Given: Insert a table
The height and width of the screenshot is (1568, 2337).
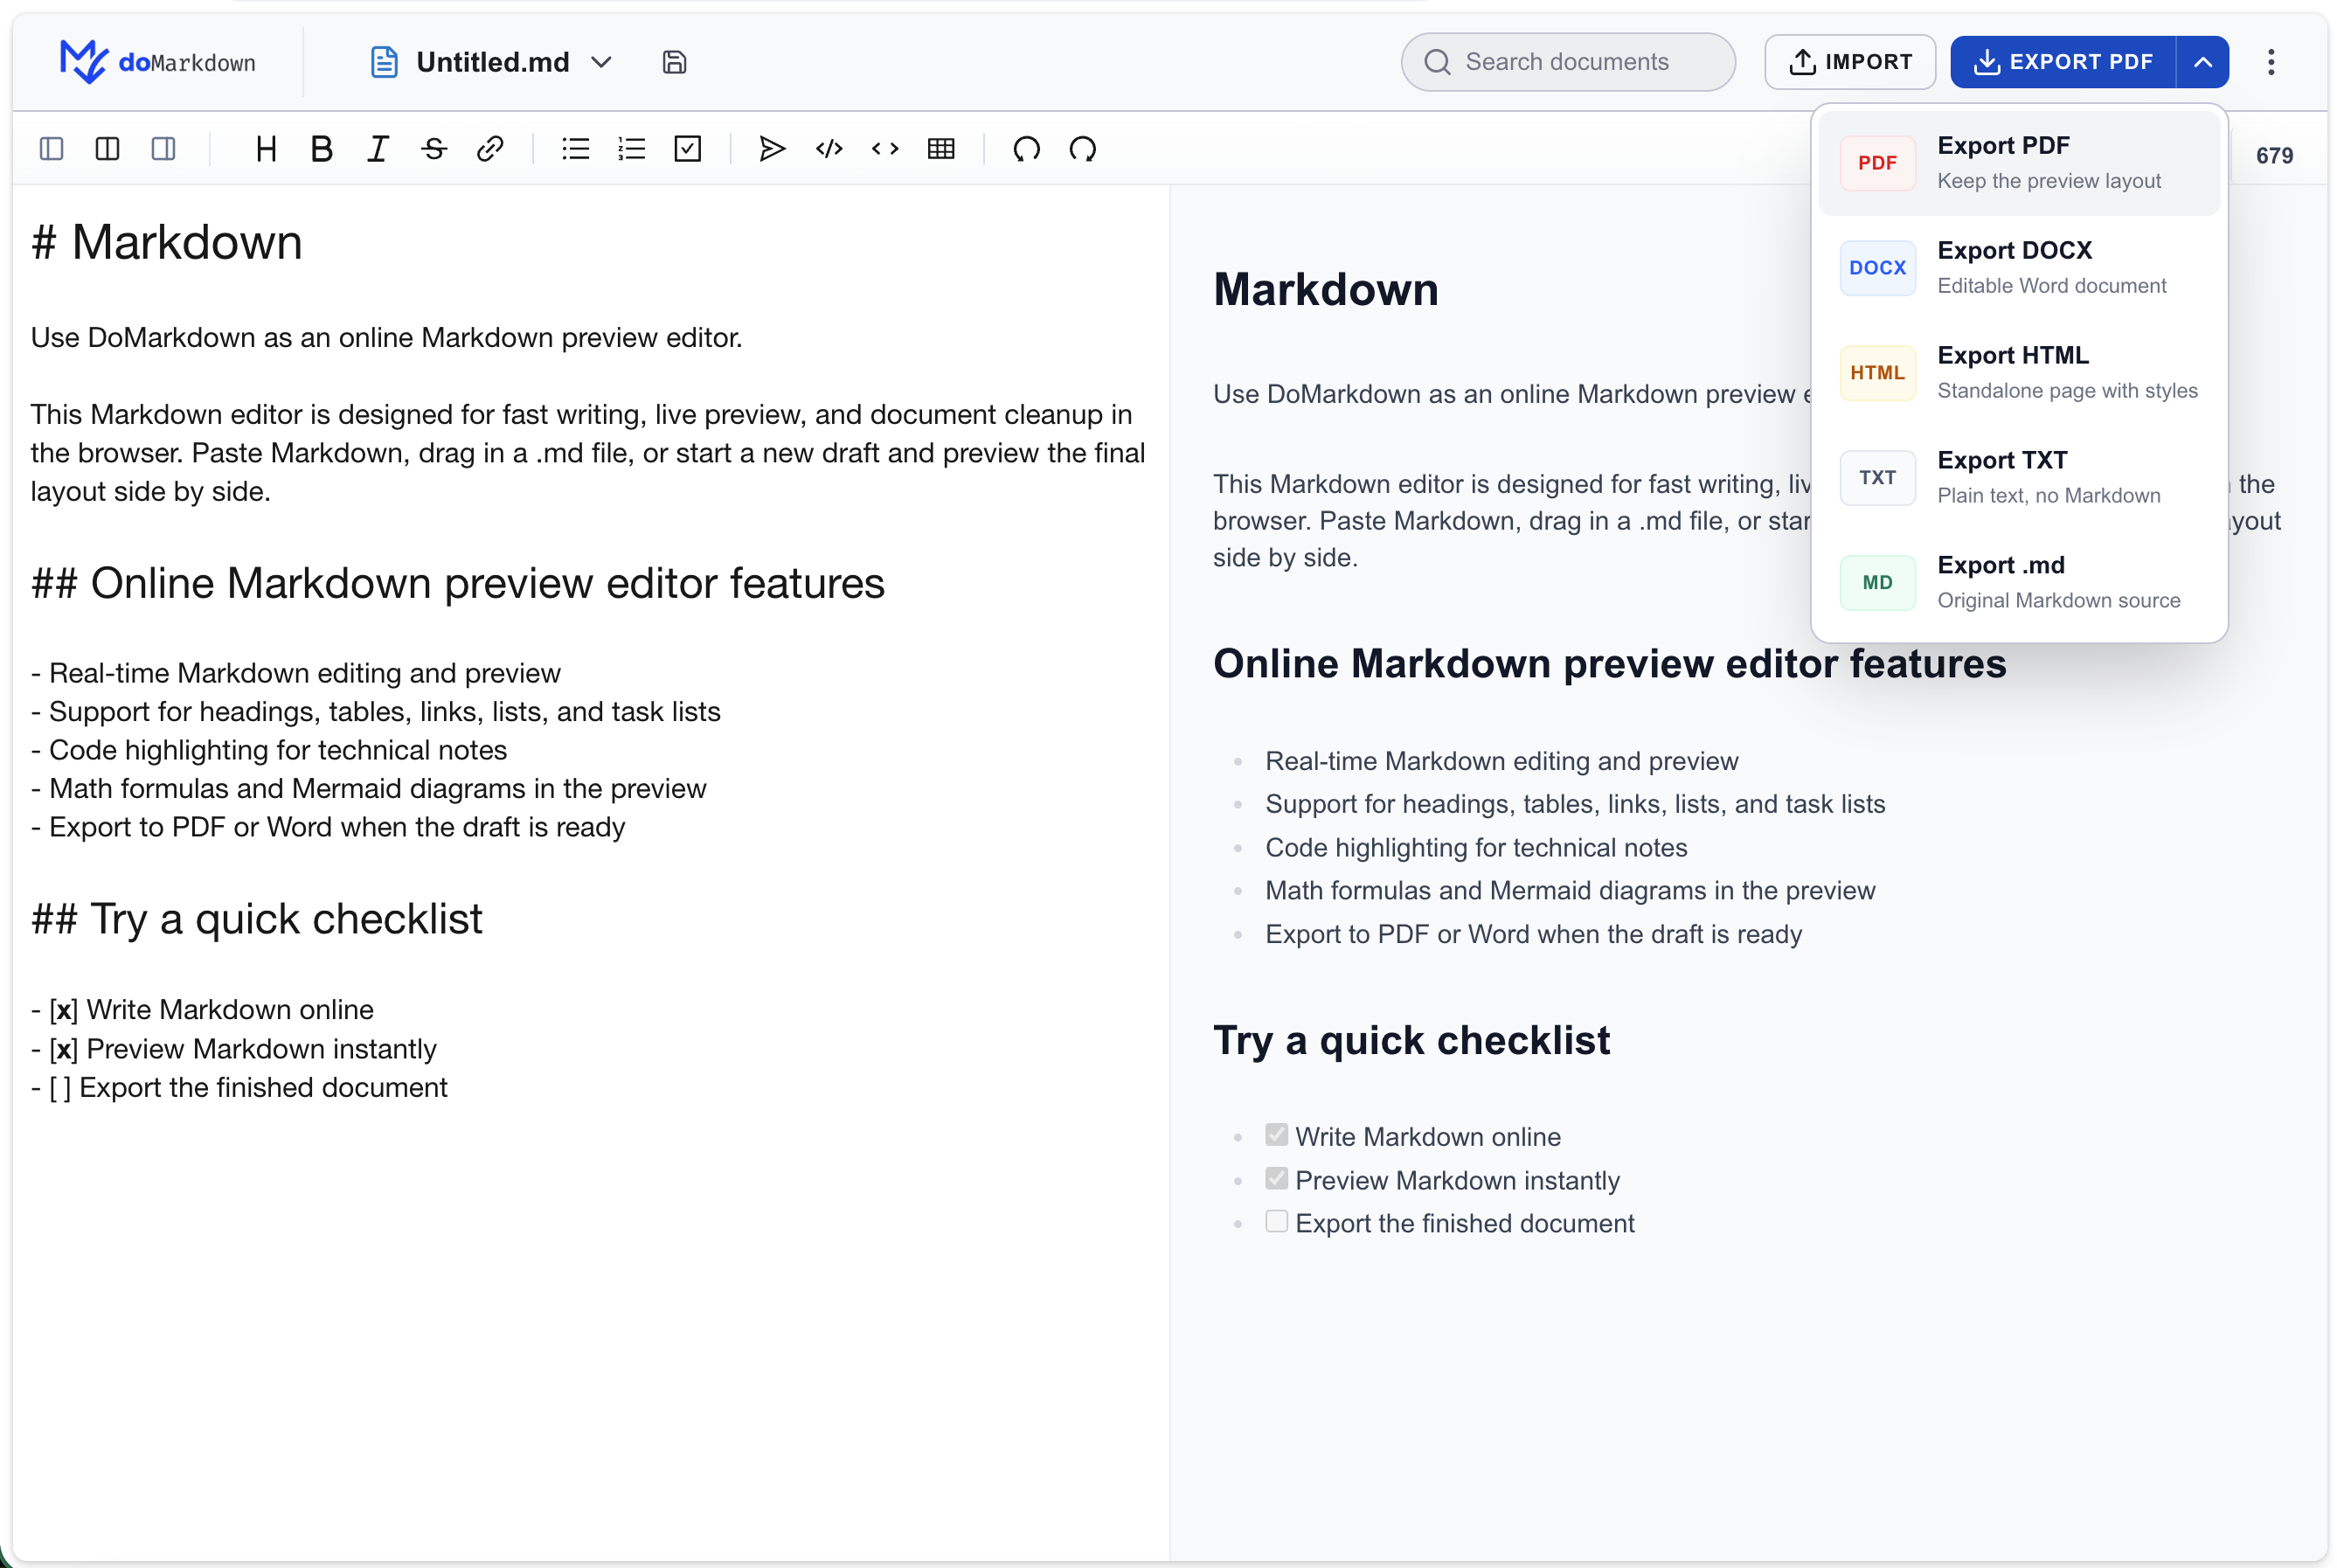Looking at the screenshot, I should pyautogui.click(x=941, y=149).
